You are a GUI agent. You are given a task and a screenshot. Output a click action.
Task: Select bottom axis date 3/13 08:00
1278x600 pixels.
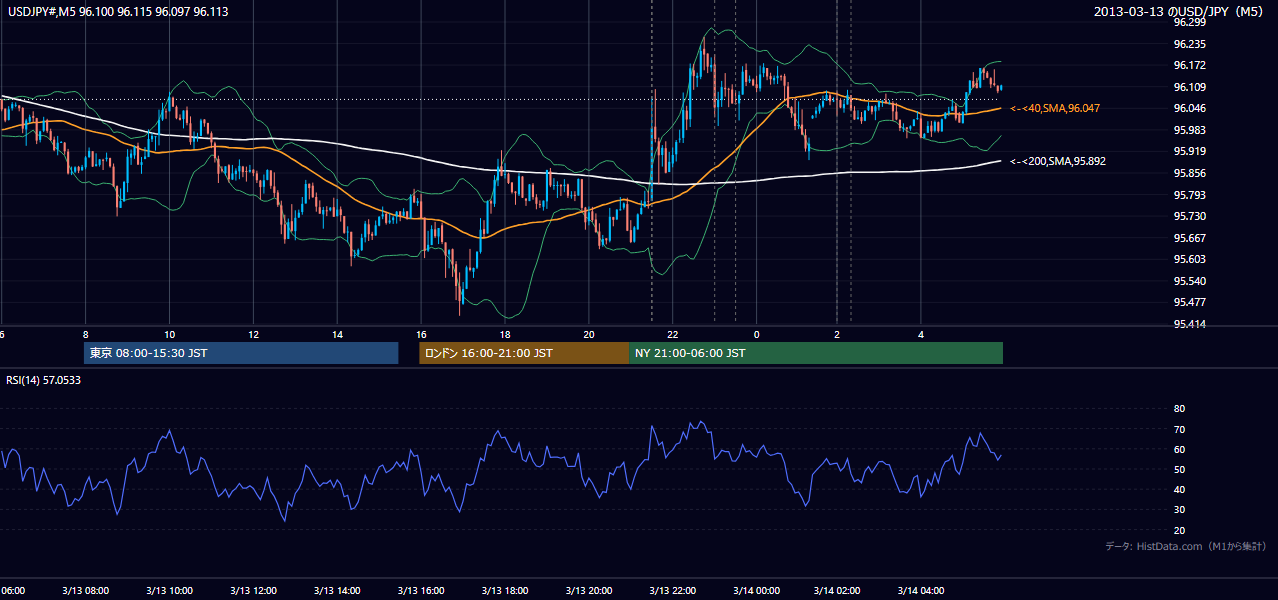coord(85,591)
